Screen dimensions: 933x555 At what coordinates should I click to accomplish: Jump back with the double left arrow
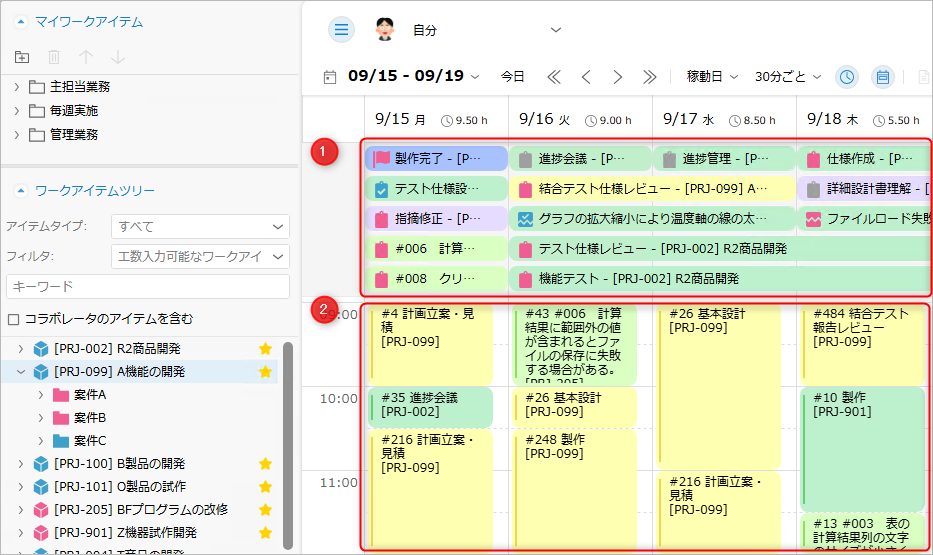[x=553, y=77]
